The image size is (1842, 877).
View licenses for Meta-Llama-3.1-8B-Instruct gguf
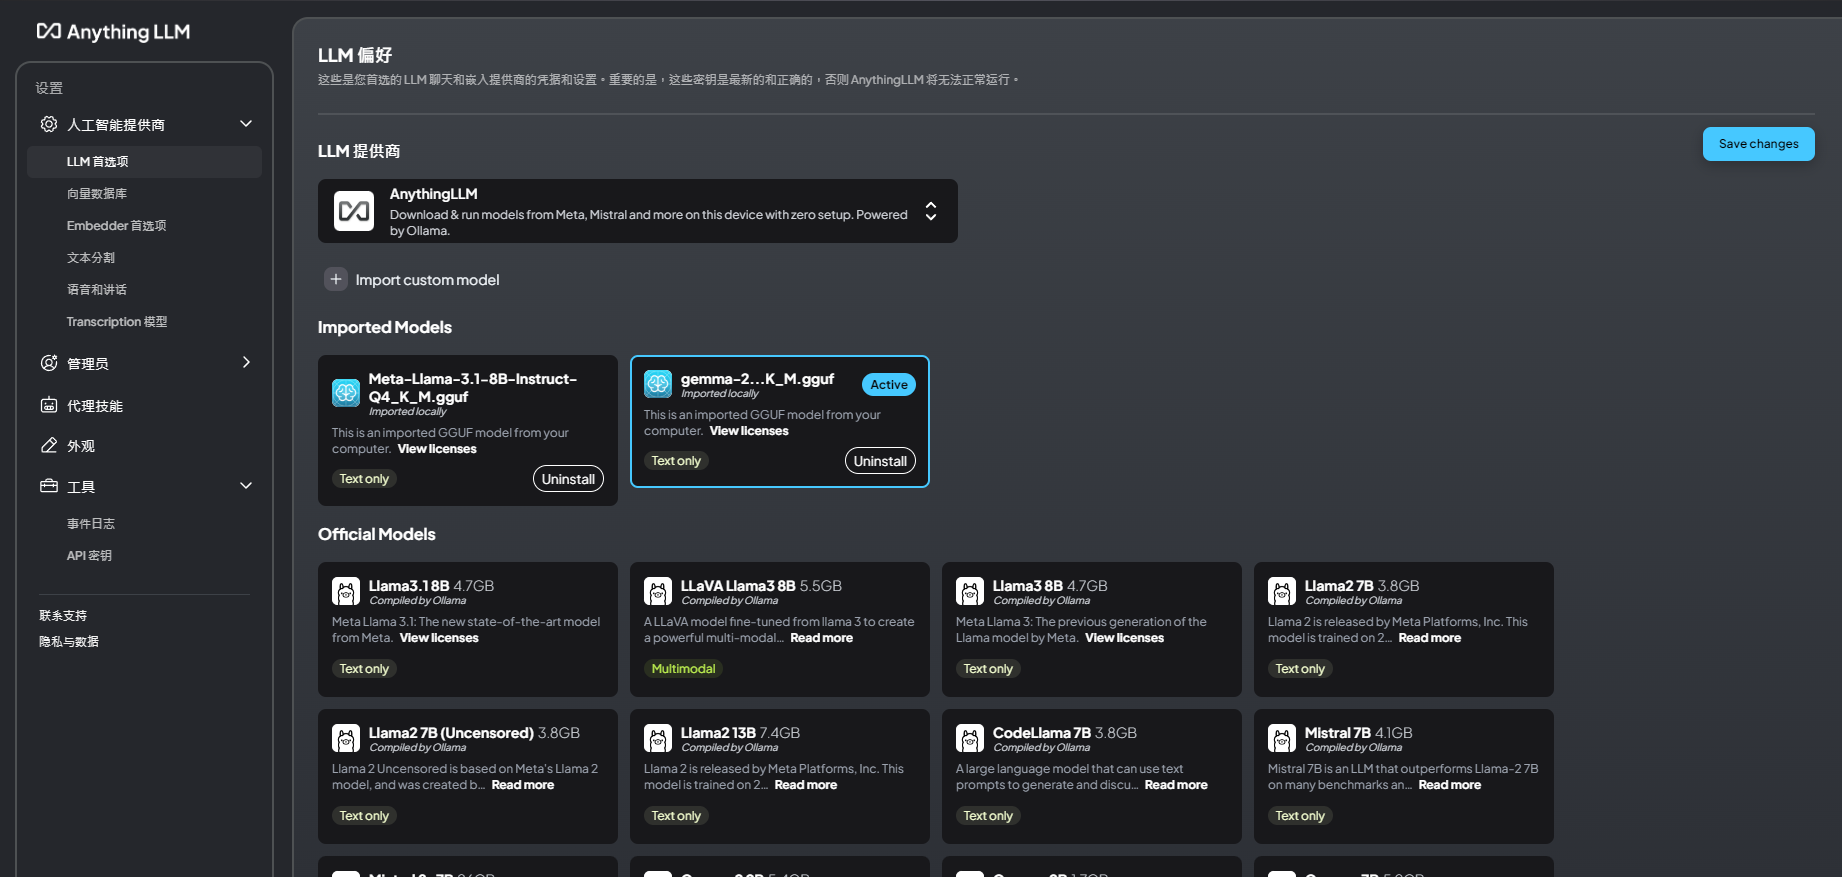click(x=437, y=449)
